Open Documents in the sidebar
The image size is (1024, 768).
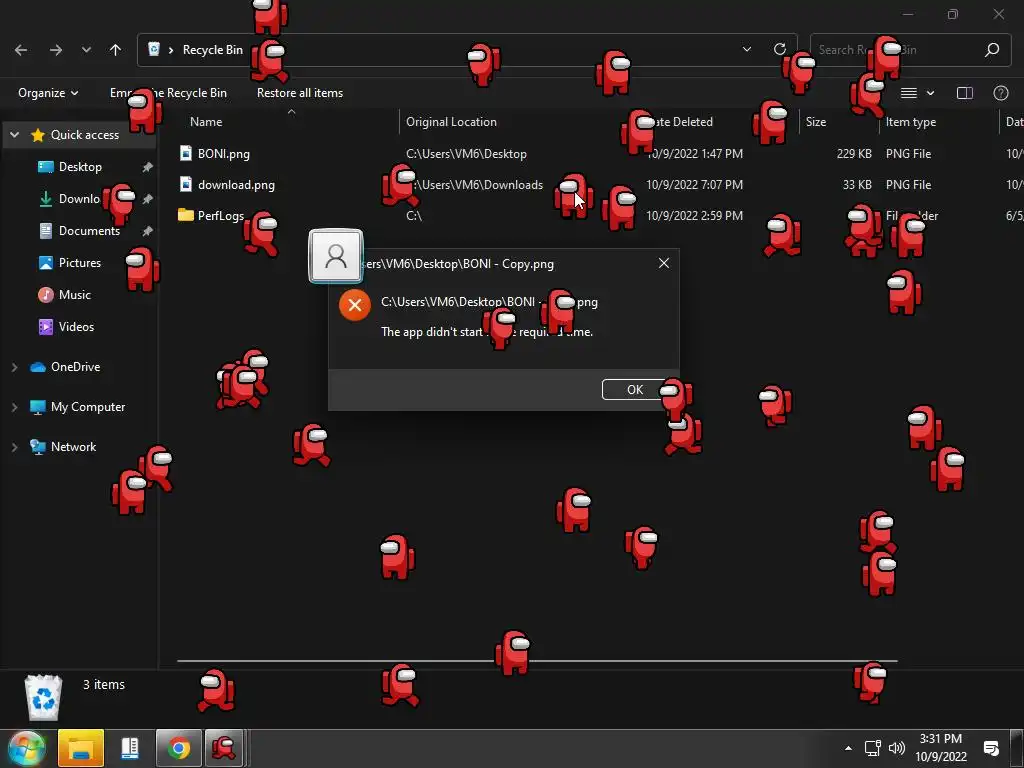[89, 231]
